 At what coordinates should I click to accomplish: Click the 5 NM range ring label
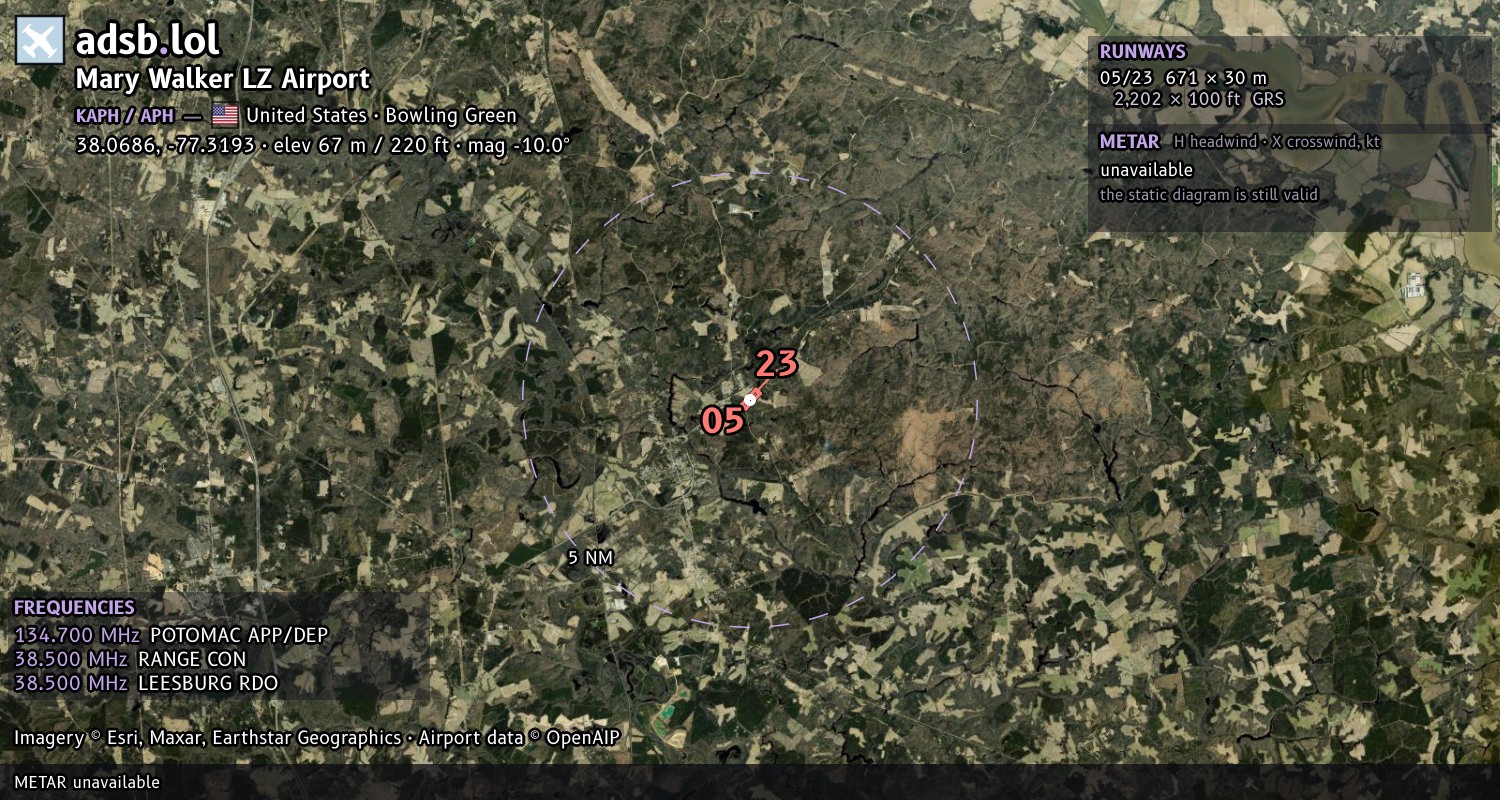[589, 558]
